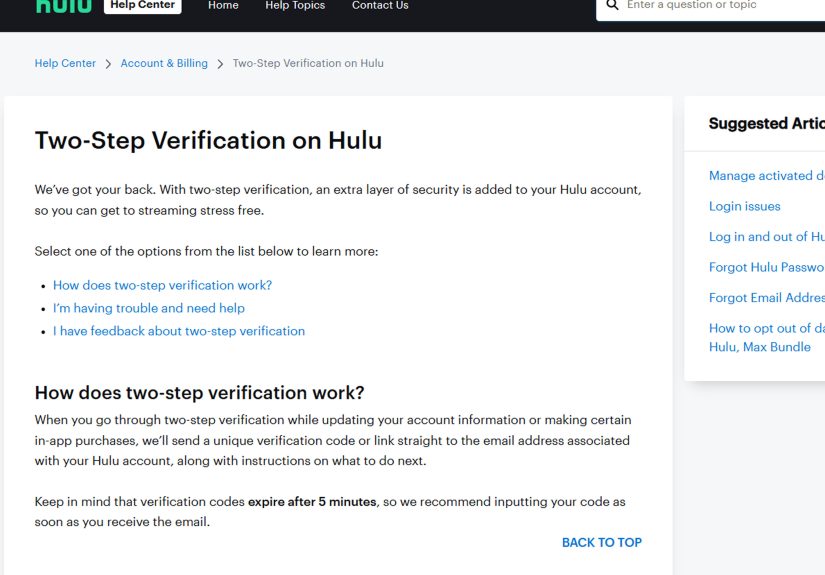The height and width of the screenshot is (575, 825).
Task: Open suggested article 'Forgot Hulu Password'
Action: 767,267
